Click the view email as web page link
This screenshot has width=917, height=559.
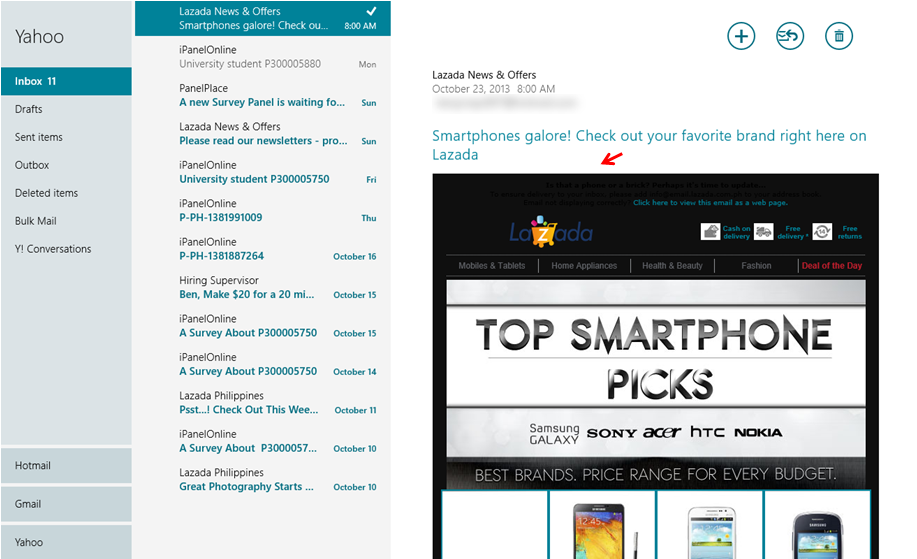point(697,203)
